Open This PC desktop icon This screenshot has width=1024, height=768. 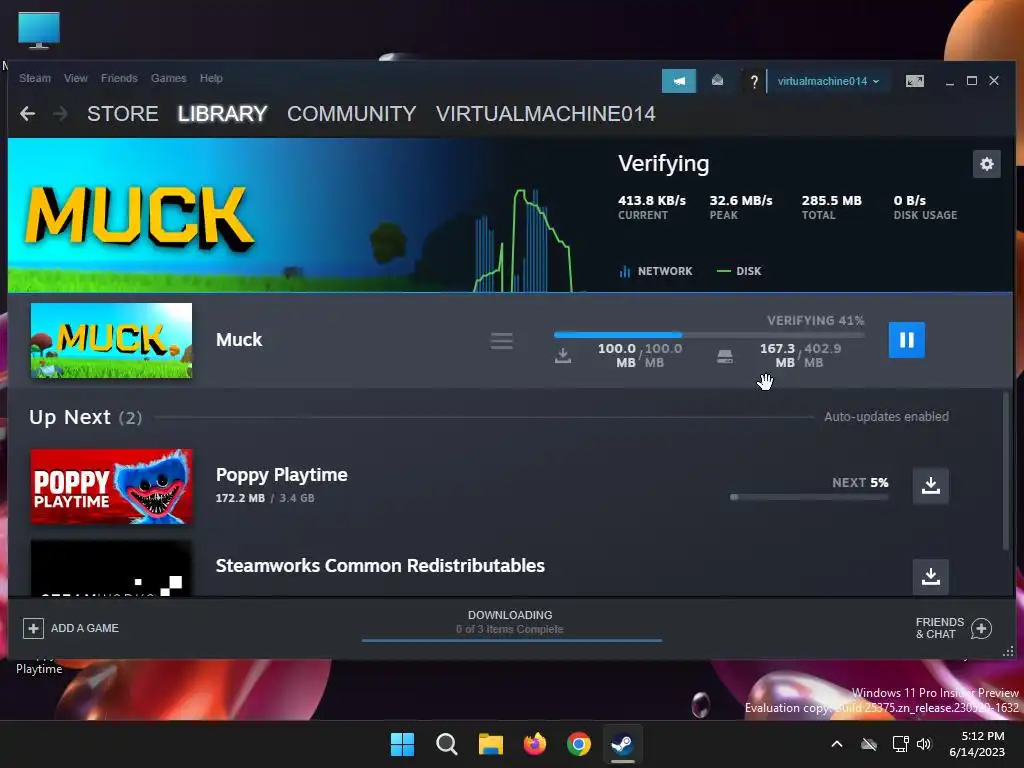tap(39, 30)
